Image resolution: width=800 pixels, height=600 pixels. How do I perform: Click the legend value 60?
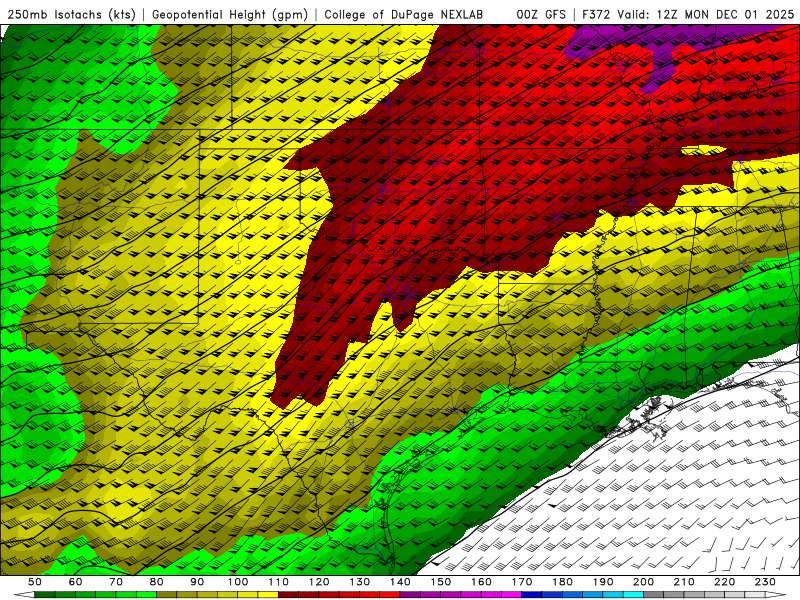click(75, 582)
